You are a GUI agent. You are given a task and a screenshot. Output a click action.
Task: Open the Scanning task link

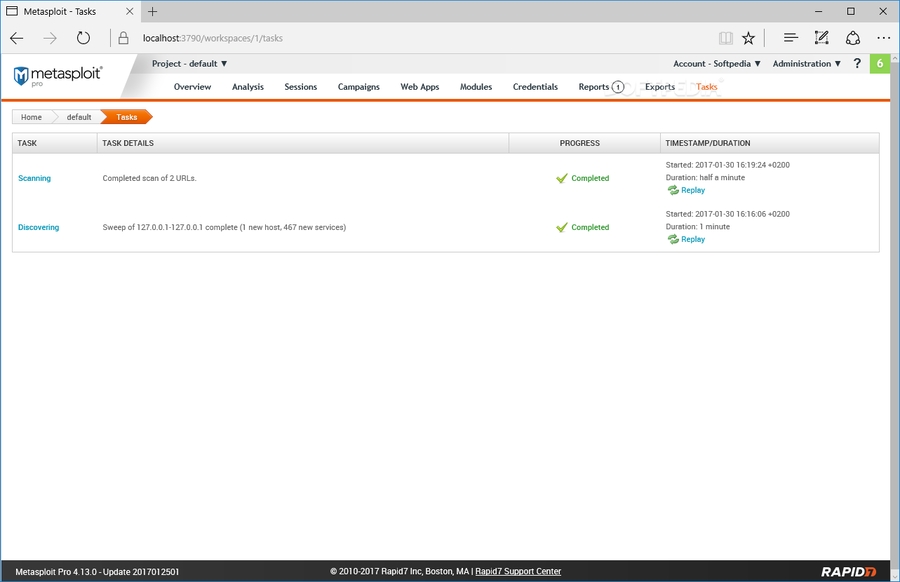pos(34,178)
